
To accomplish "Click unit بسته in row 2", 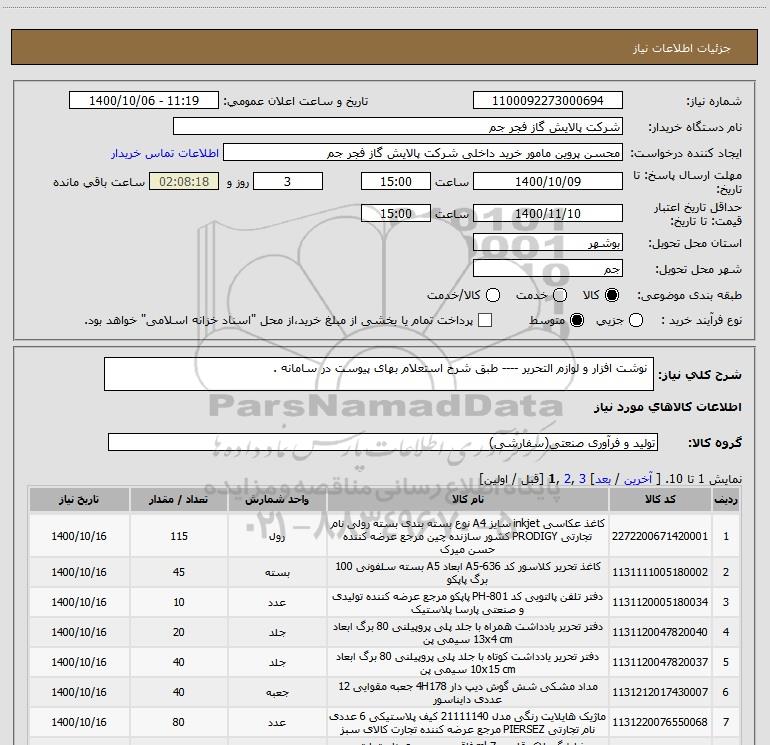I will coord(277,573).
